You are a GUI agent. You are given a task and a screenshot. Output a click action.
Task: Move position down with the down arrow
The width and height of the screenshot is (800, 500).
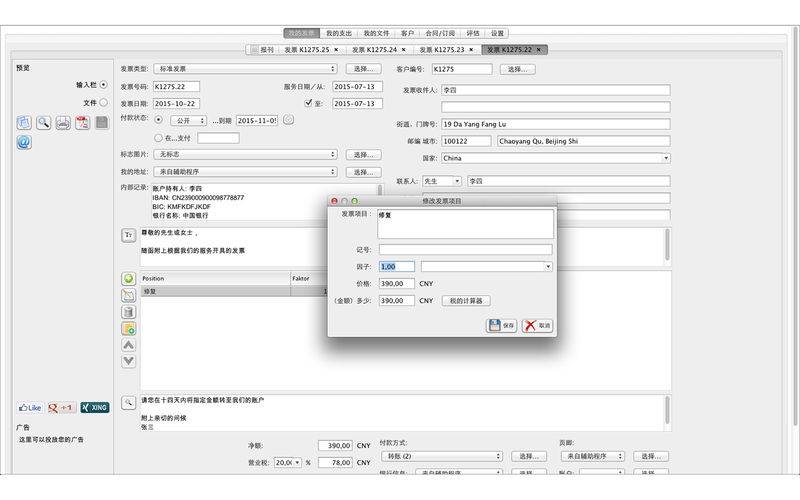(x=129, y=361)
